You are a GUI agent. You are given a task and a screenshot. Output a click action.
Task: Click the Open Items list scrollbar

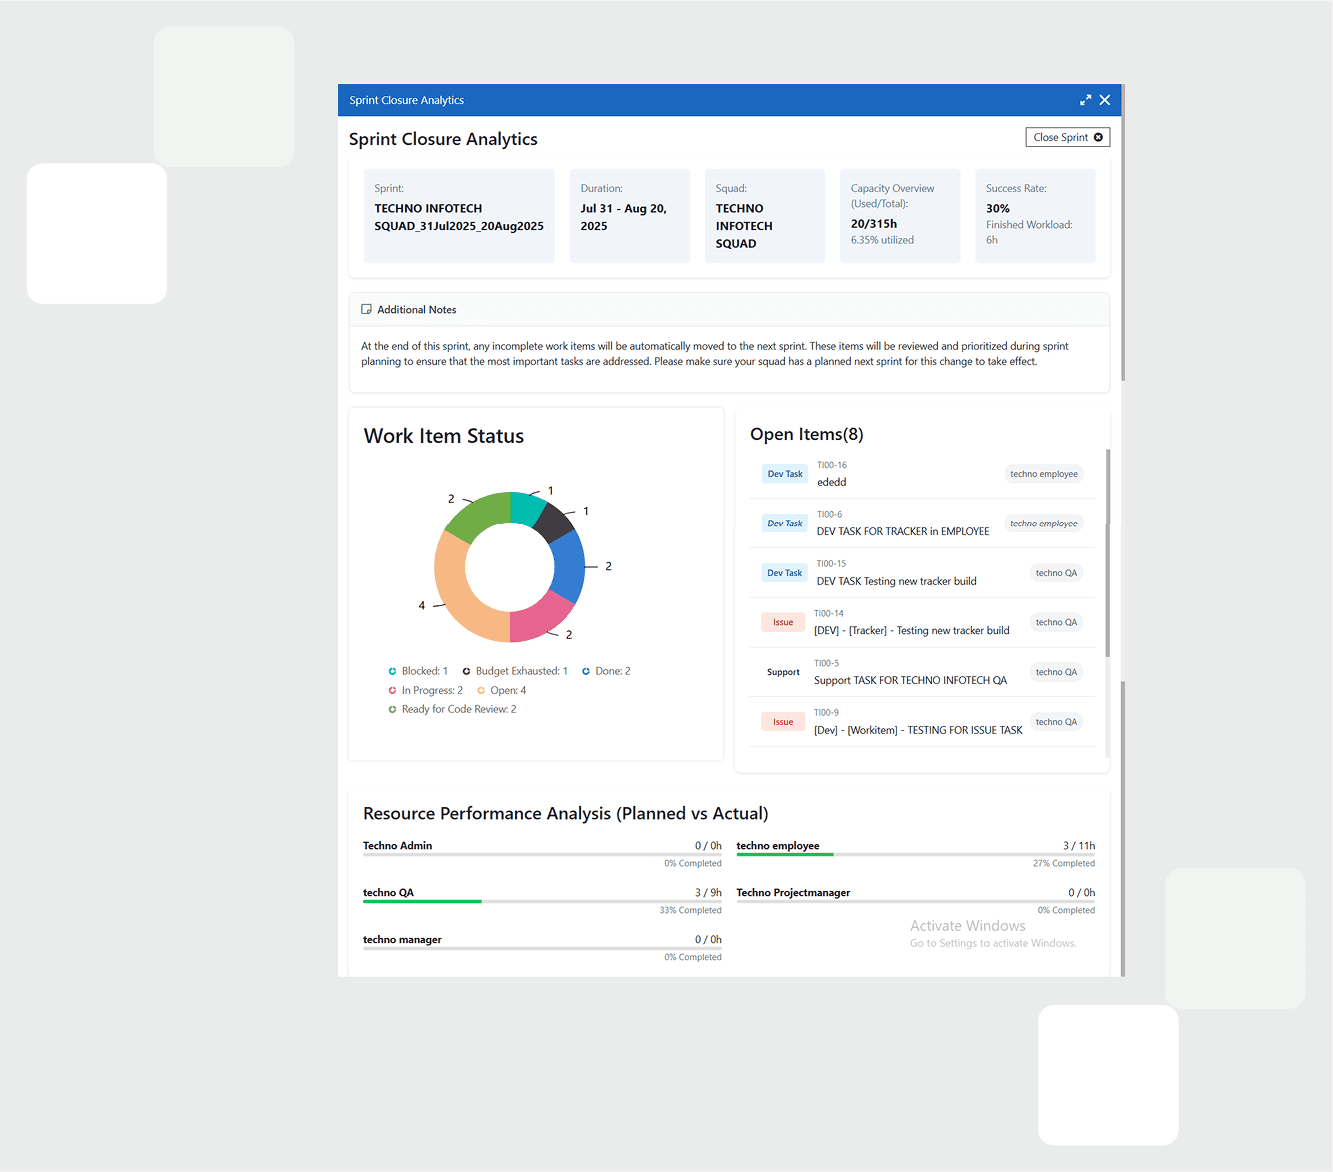(1108, 553)
